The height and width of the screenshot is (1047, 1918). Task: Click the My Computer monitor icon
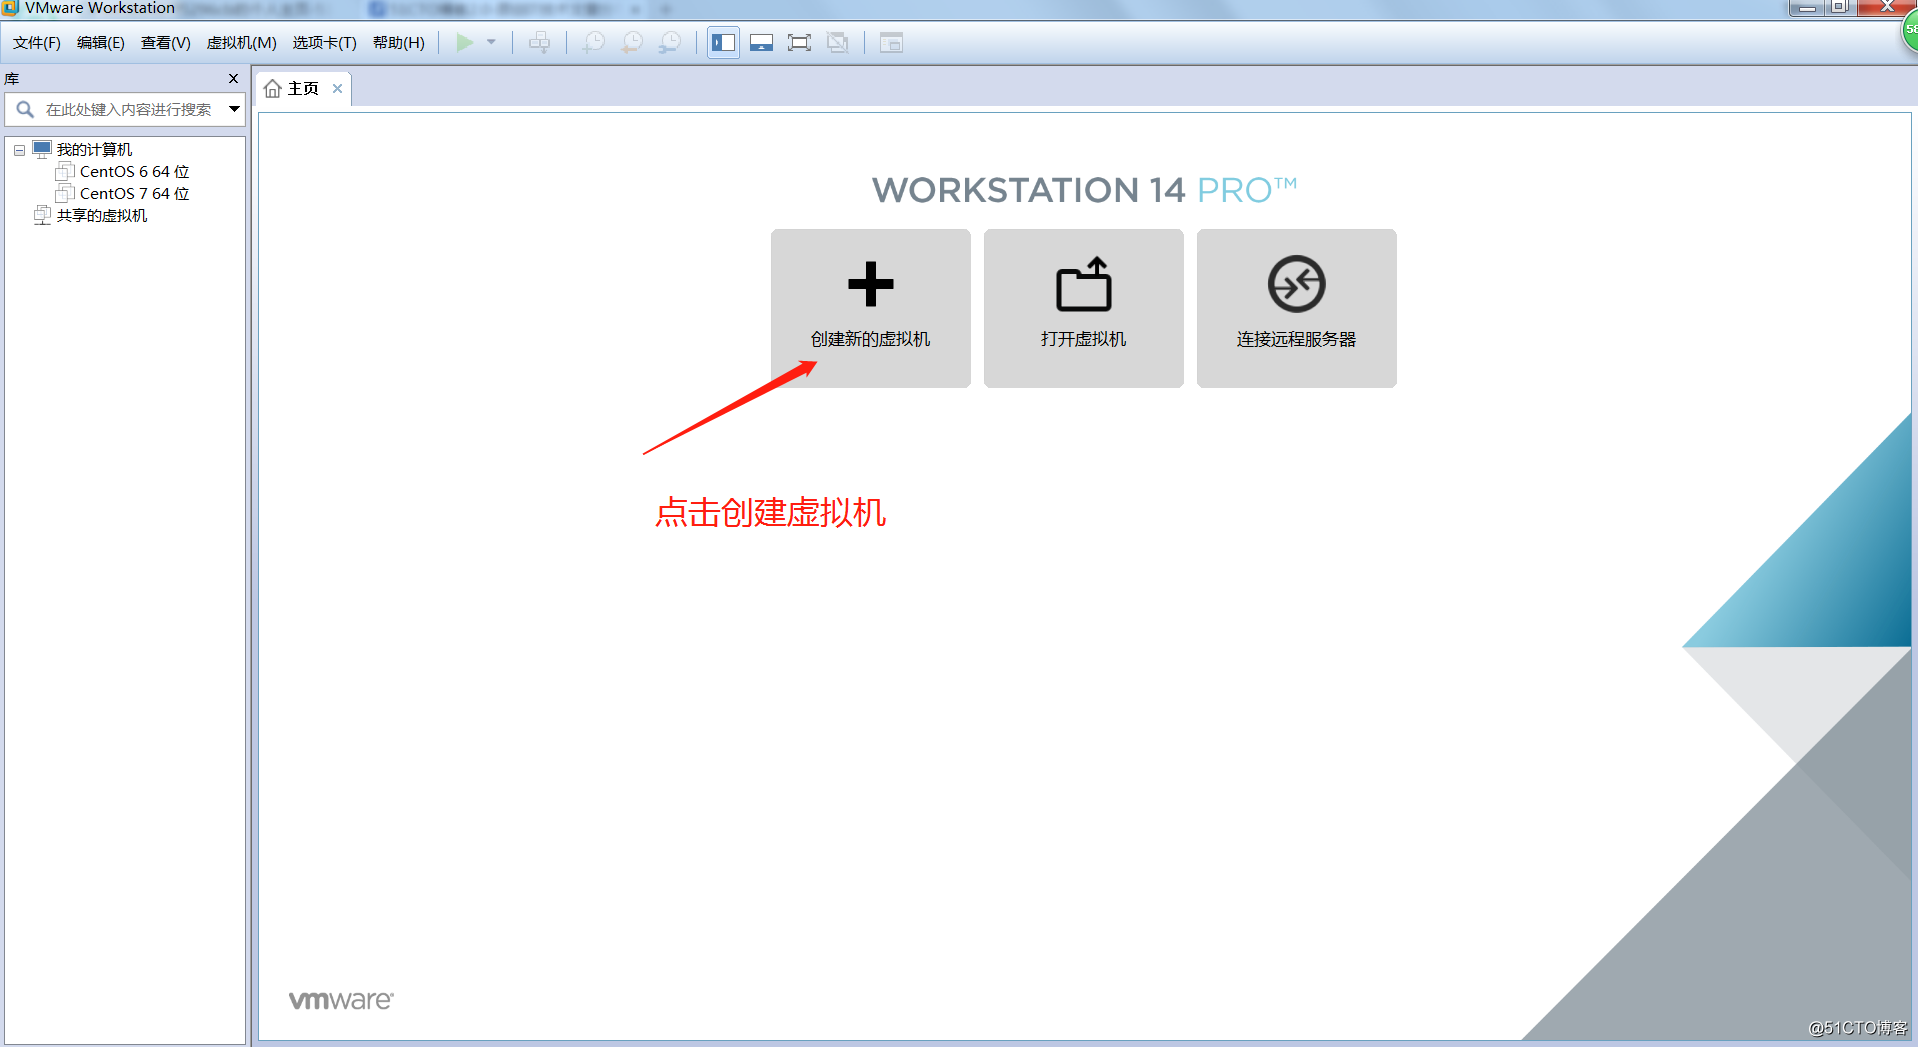click(x=42, y=150)
